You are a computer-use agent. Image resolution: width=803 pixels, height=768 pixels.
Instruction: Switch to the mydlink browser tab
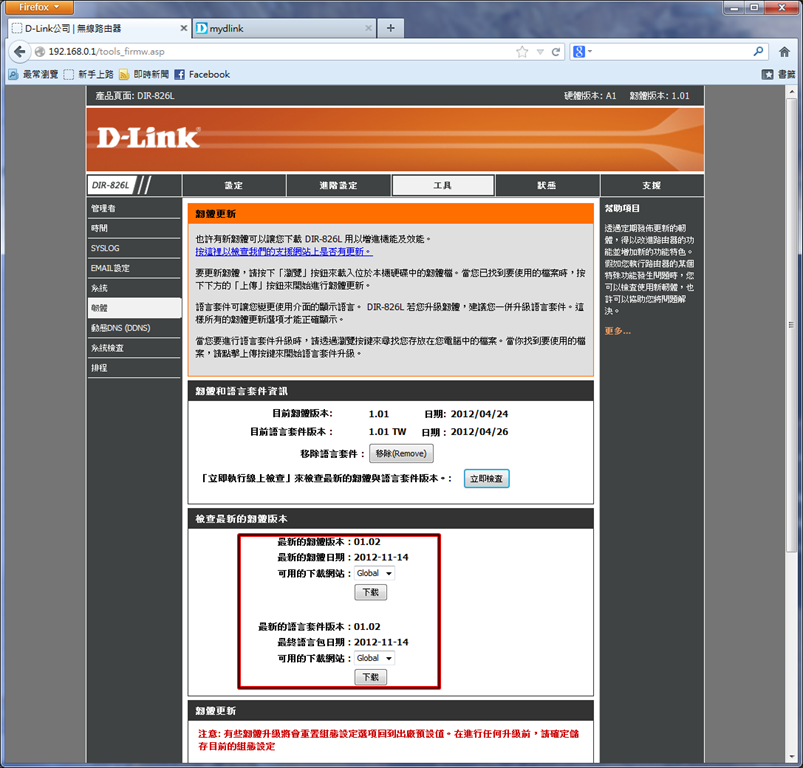click(x=285, y=28)
